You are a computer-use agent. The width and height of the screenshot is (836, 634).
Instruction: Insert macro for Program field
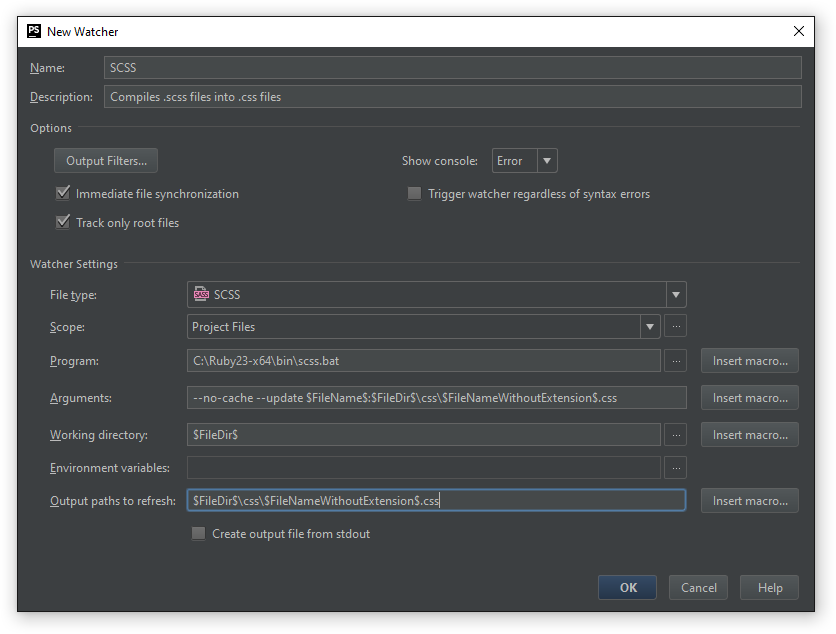point(749,361)
